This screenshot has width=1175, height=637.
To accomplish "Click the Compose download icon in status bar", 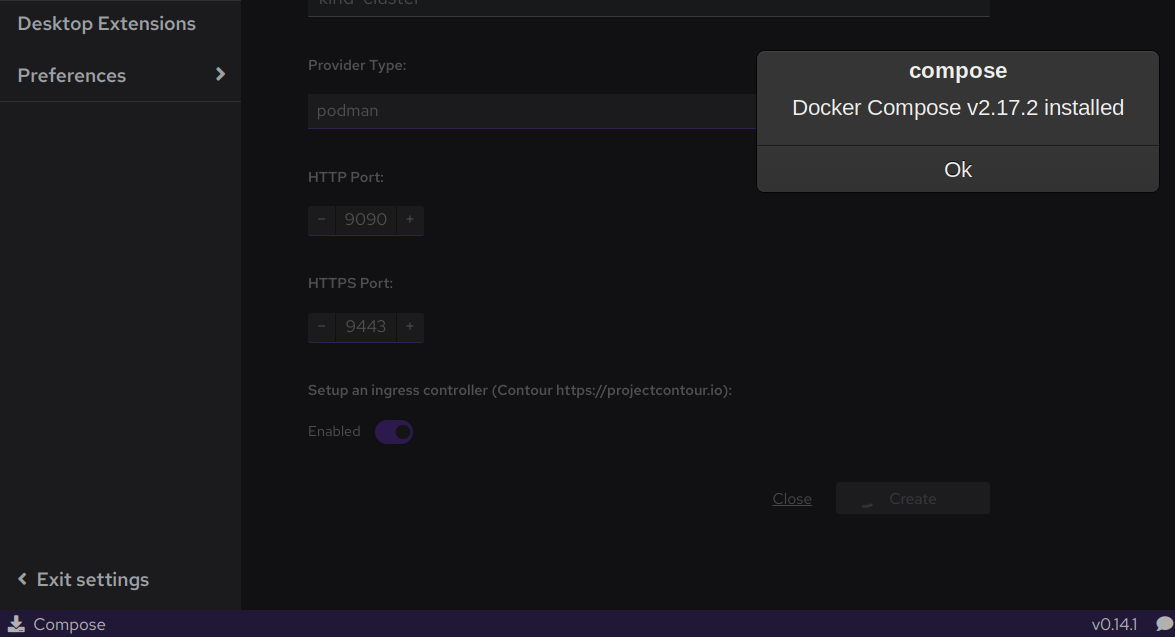I will pos(14,624).
